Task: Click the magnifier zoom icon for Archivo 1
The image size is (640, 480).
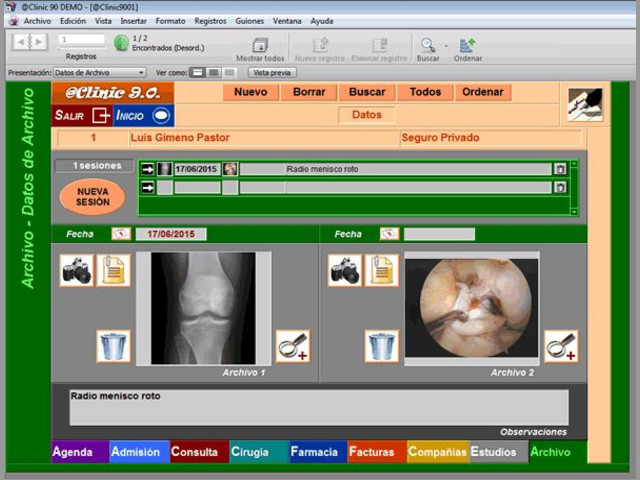Action: click(293, 346)
